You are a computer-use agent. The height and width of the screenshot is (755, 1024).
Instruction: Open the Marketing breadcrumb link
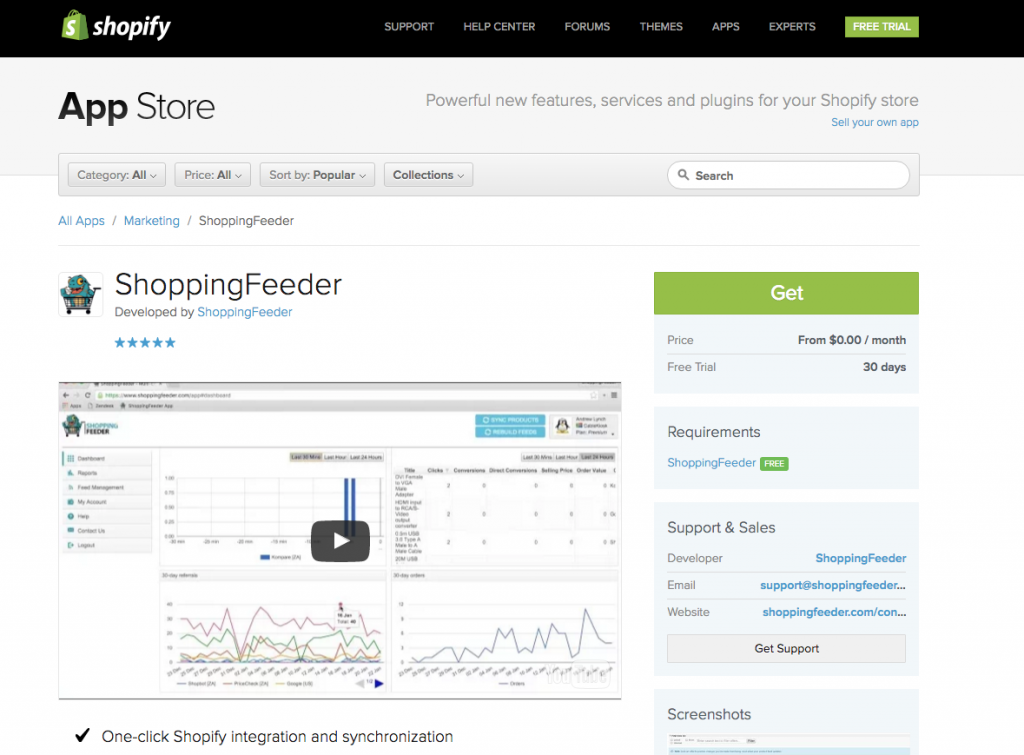click(x=152, y=221)
